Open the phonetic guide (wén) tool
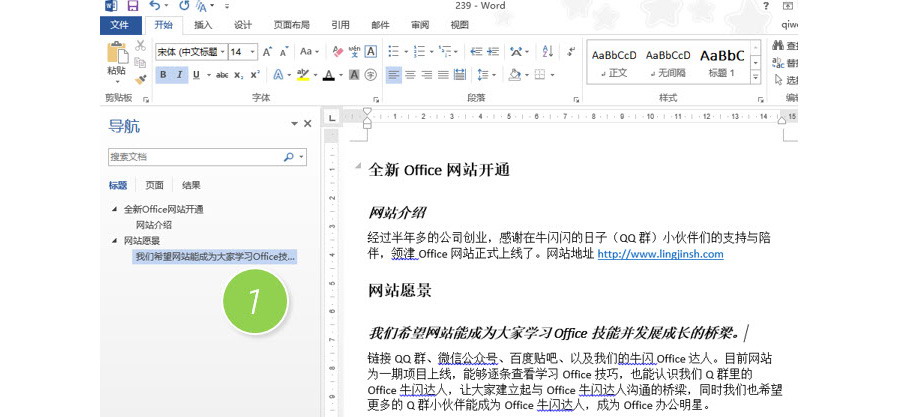900x417 pixels. 354,52
